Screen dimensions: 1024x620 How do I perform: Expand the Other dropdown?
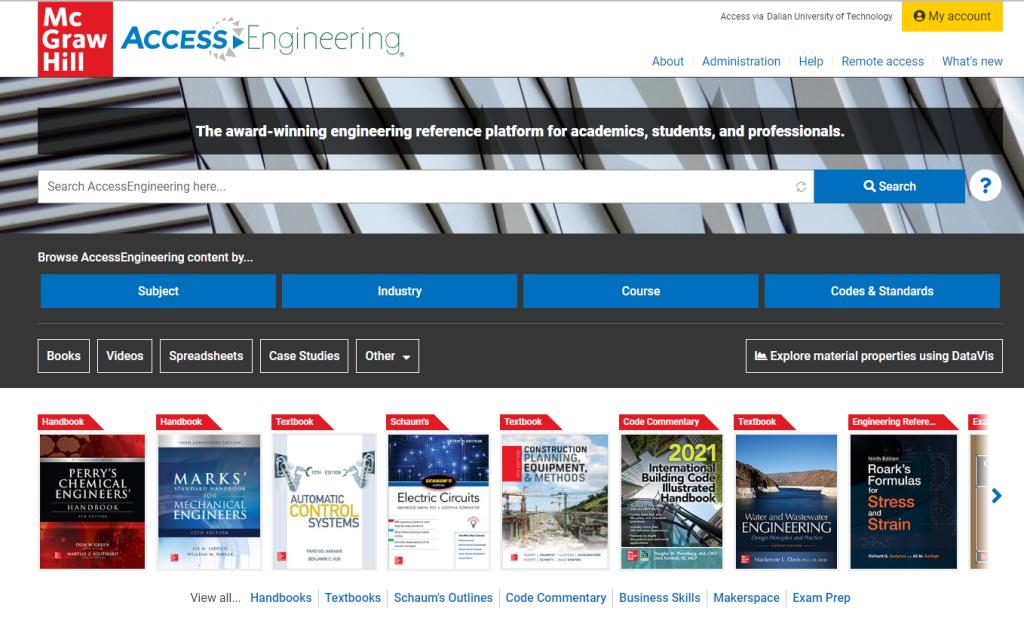point(387,356)
